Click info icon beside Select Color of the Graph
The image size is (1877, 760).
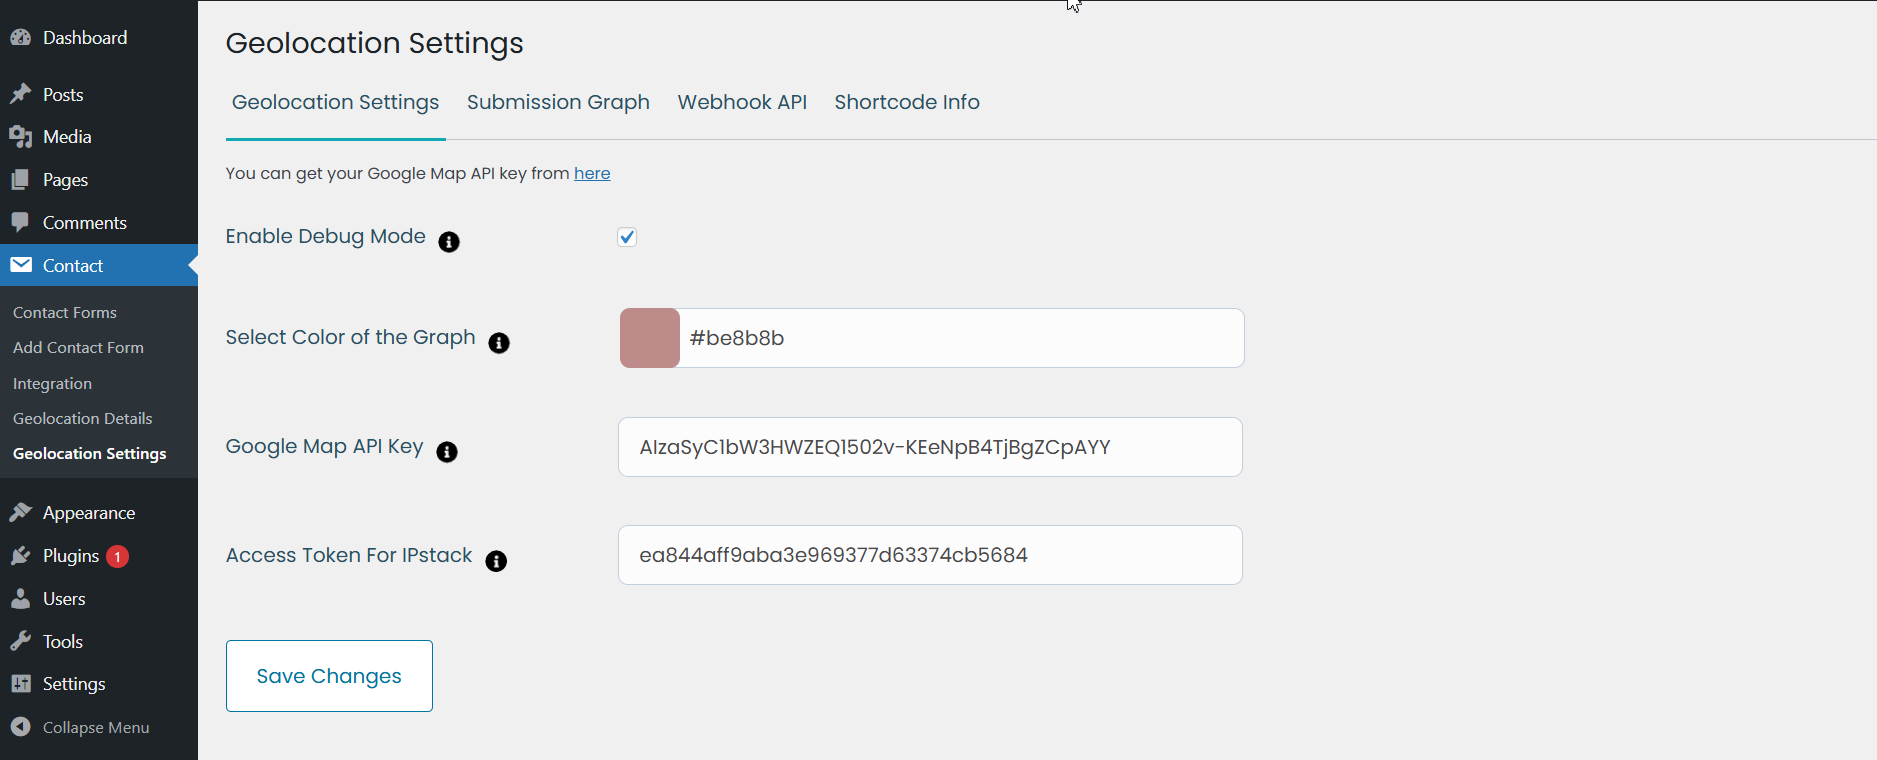click(x=499, y=343)
